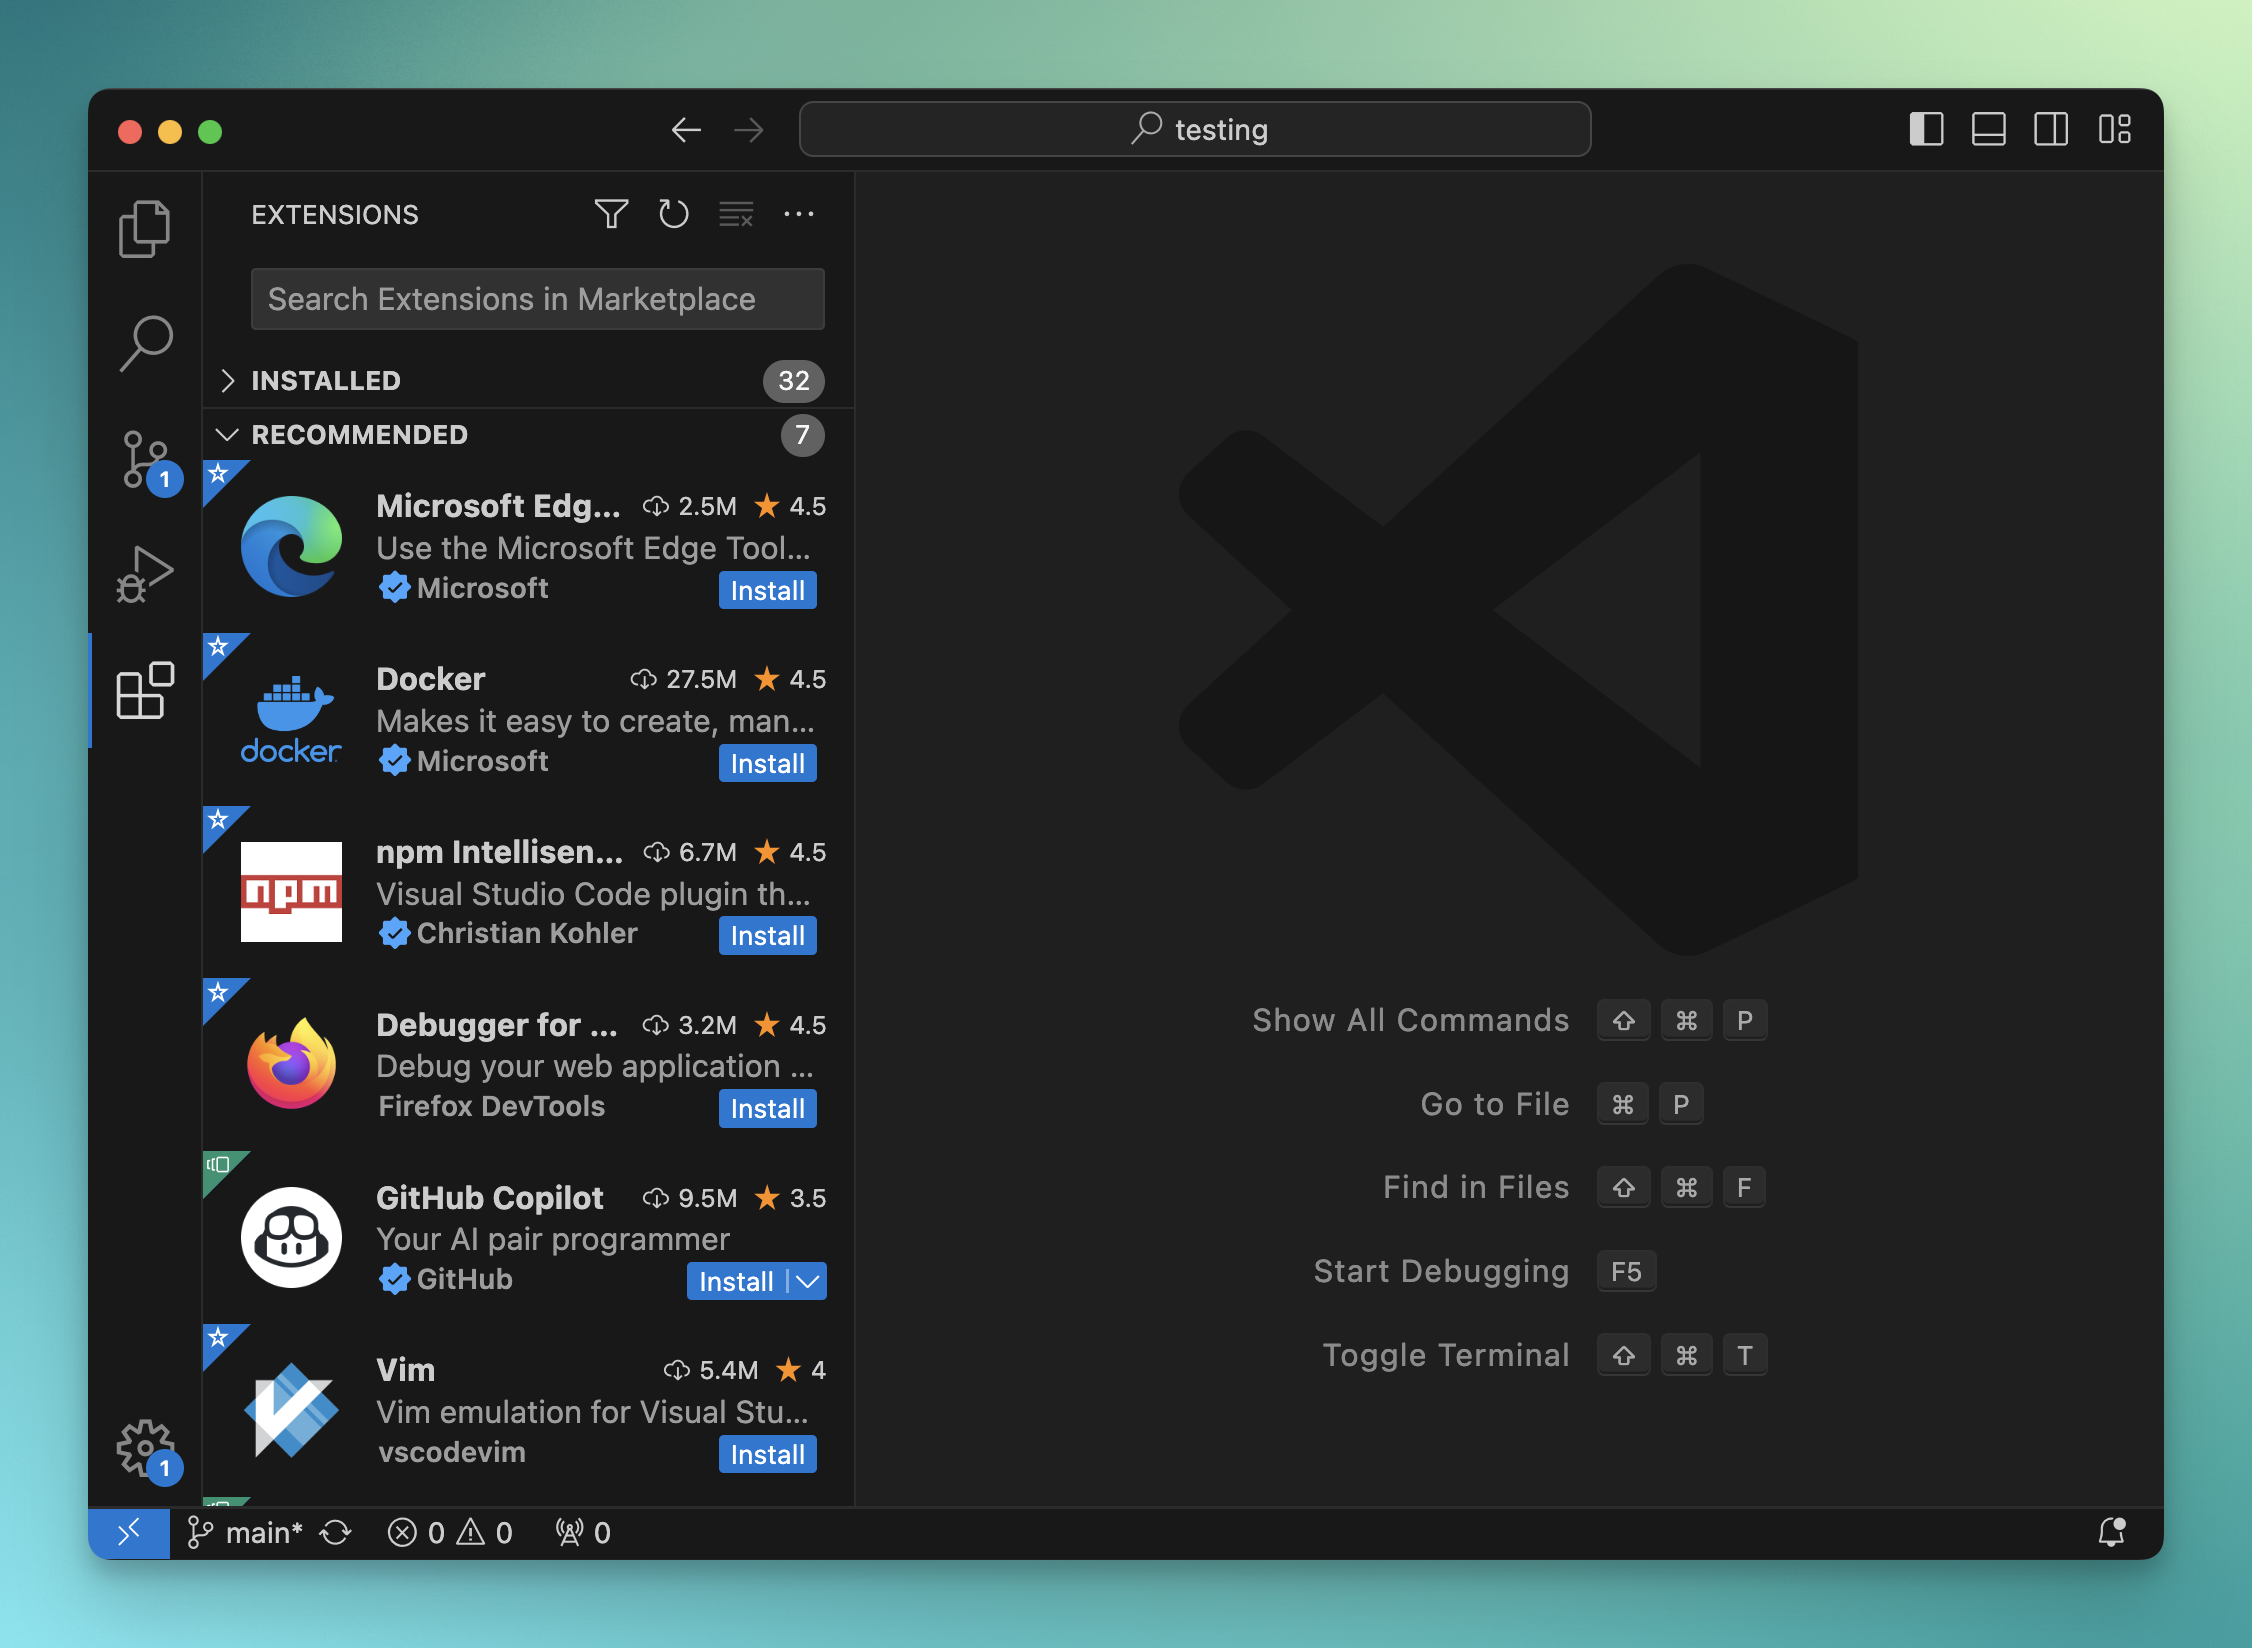This screenshot has width=2252, height=1648.
Task: Install the Docker extension
Action: (767, 763)
